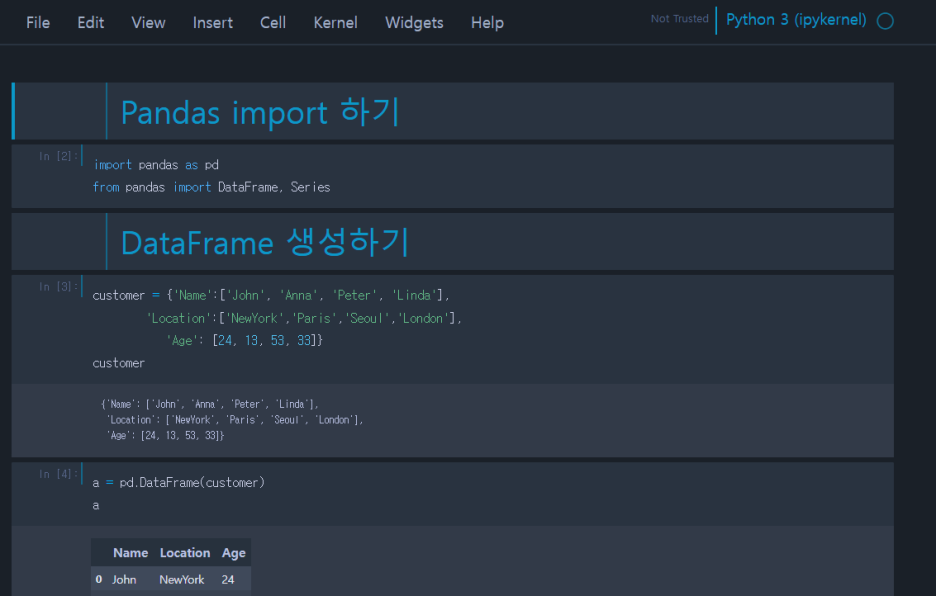Click the Age column header in table
The width and height of the screenshot is (936, 596).
coord(233,553)
